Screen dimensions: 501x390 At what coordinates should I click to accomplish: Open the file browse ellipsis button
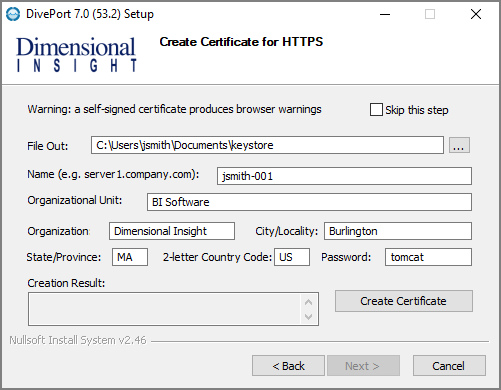click(x=459, y=145)
